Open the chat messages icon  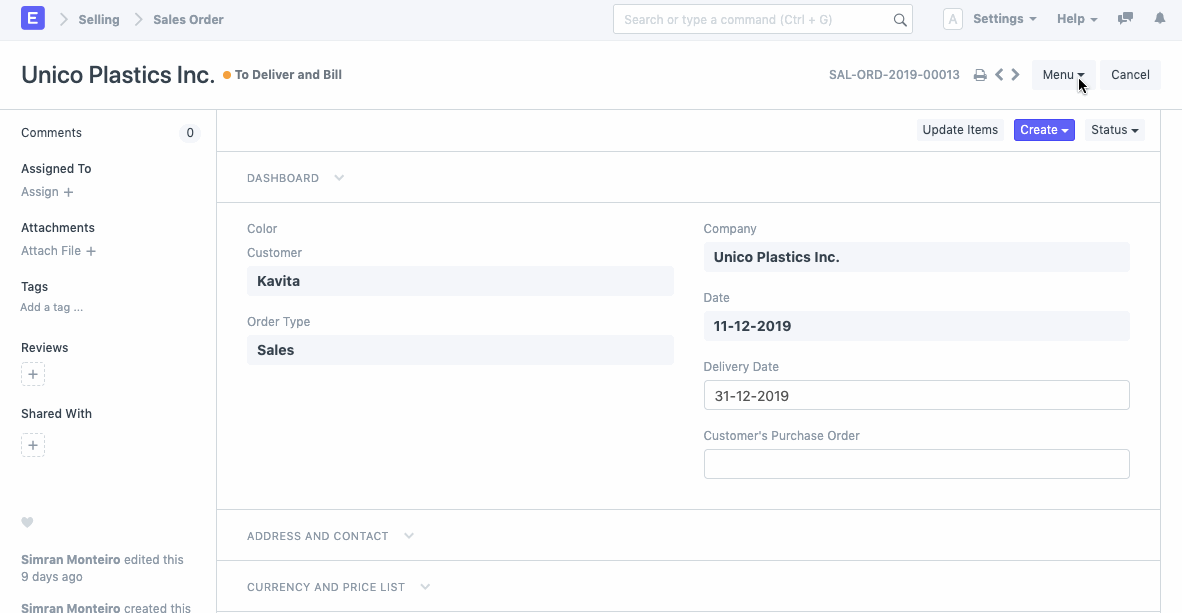tap(1125, 19)
